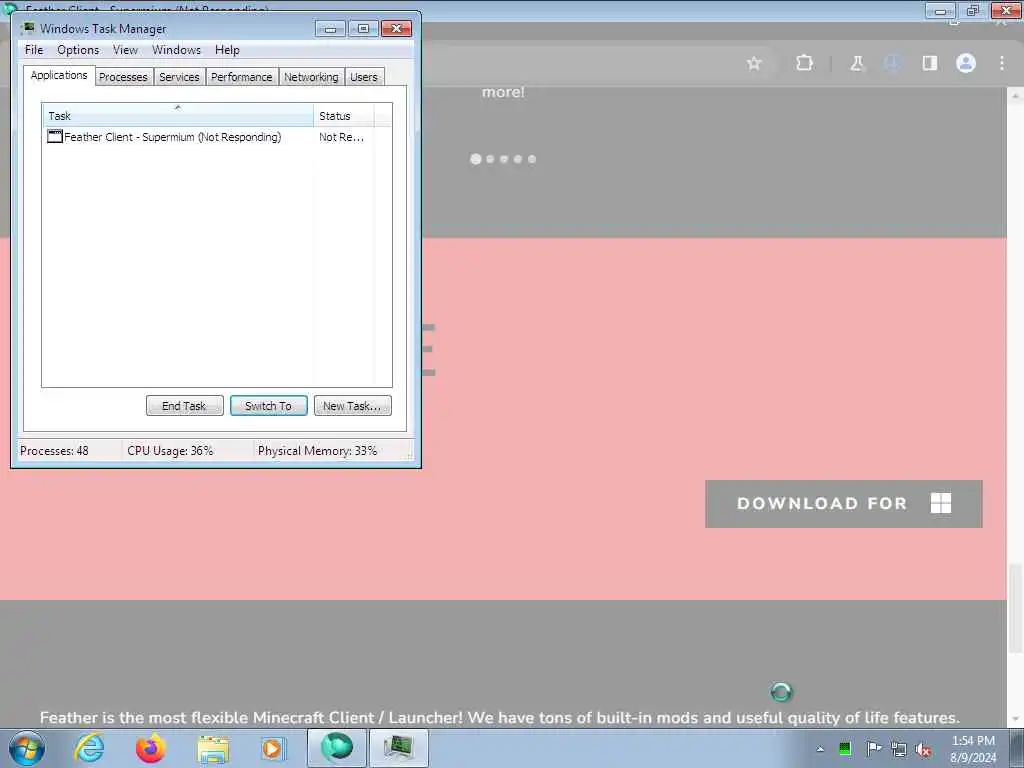The image size is (1024, 768).
Task: Select the Feather Client task icon
Action: (x=55, y=136)
